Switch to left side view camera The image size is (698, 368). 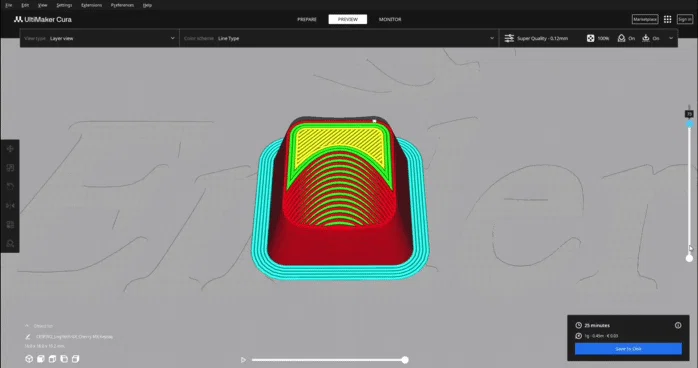(64, 359)
